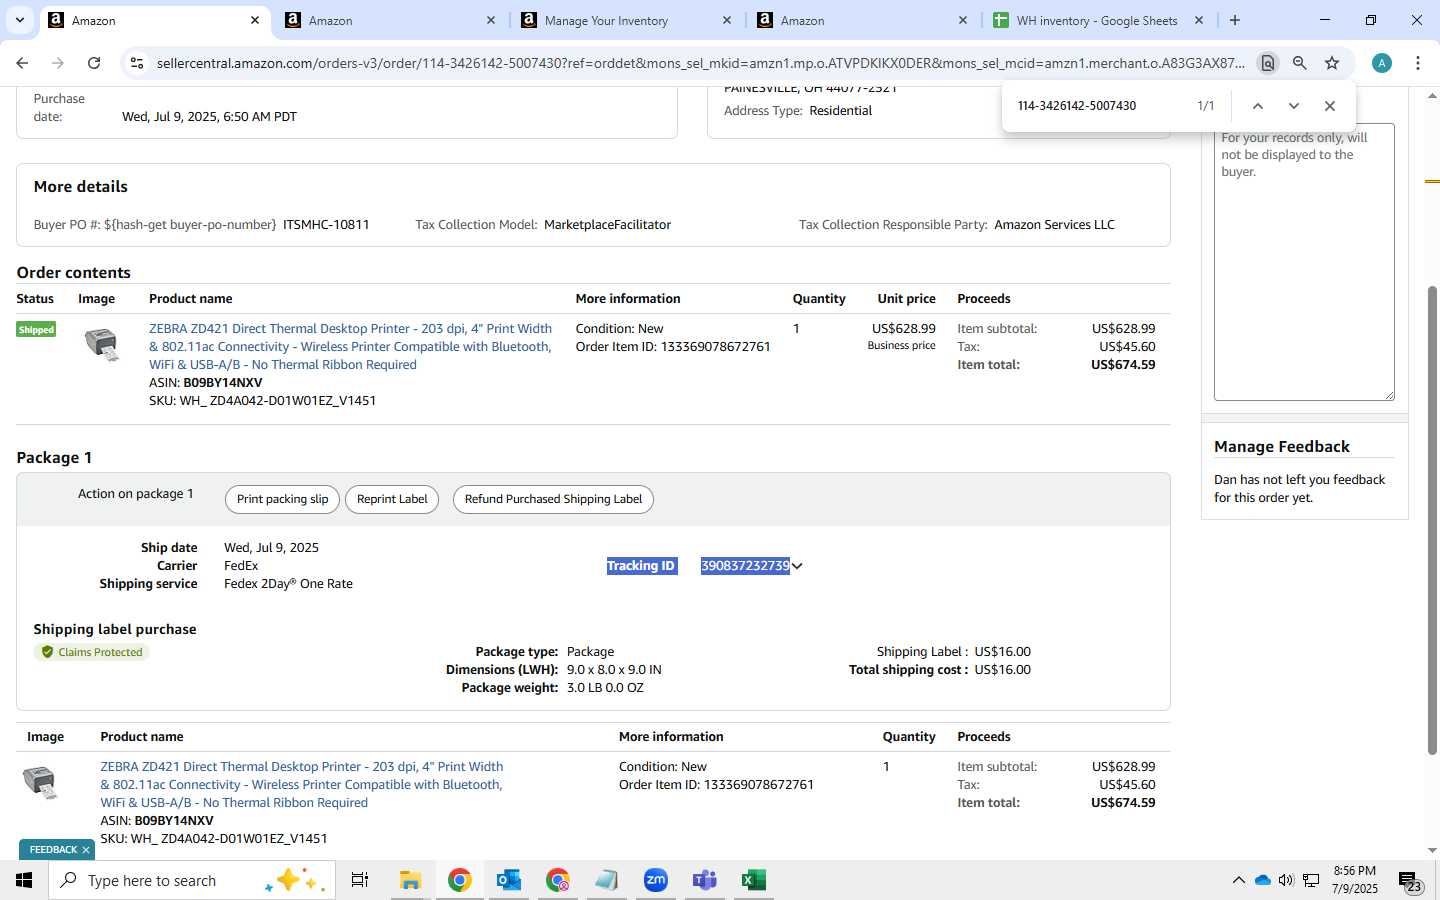
Task: Open Microsoft Teams from taskbar
Action: click(x=704, y=880)
